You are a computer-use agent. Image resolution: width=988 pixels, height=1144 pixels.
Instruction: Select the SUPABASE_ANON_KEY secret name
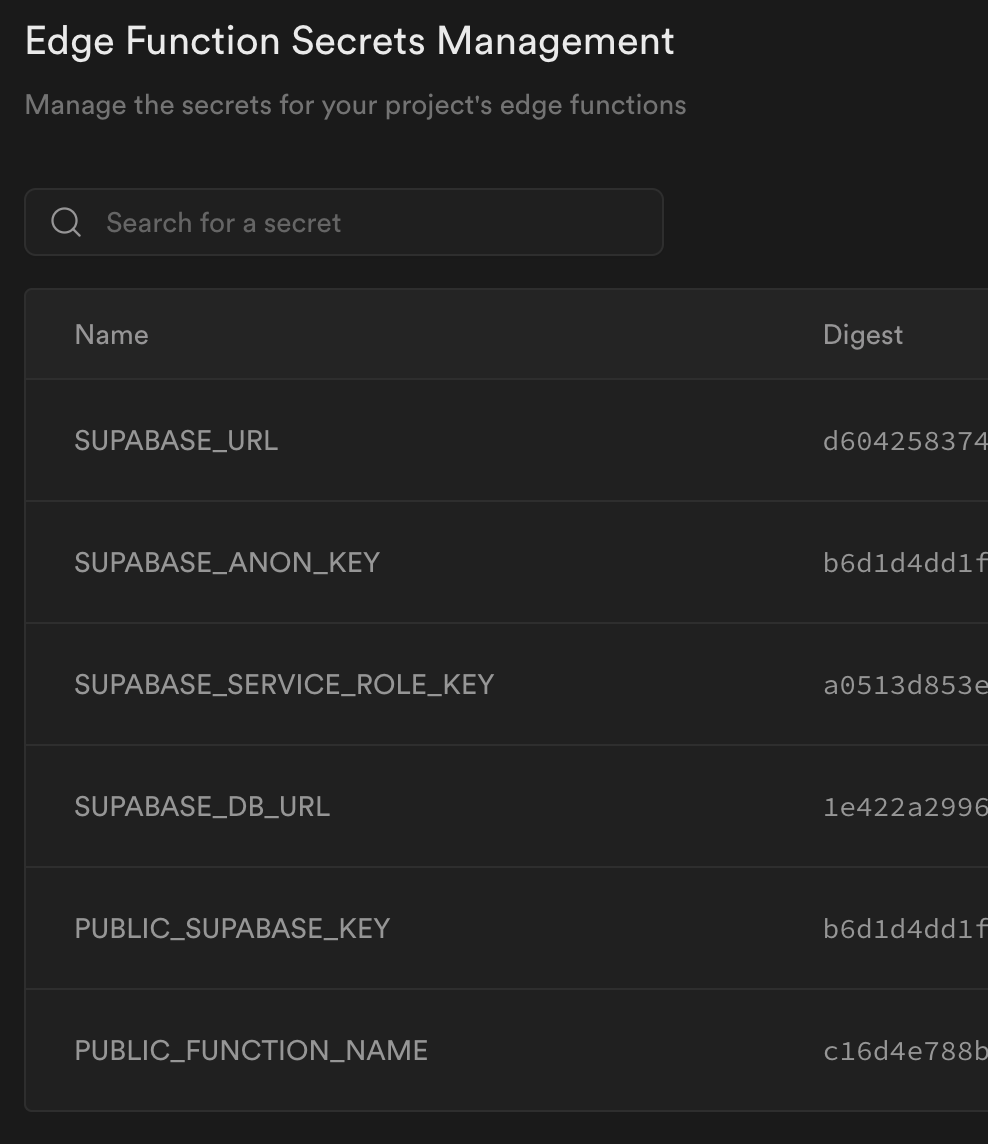[227, 563]
